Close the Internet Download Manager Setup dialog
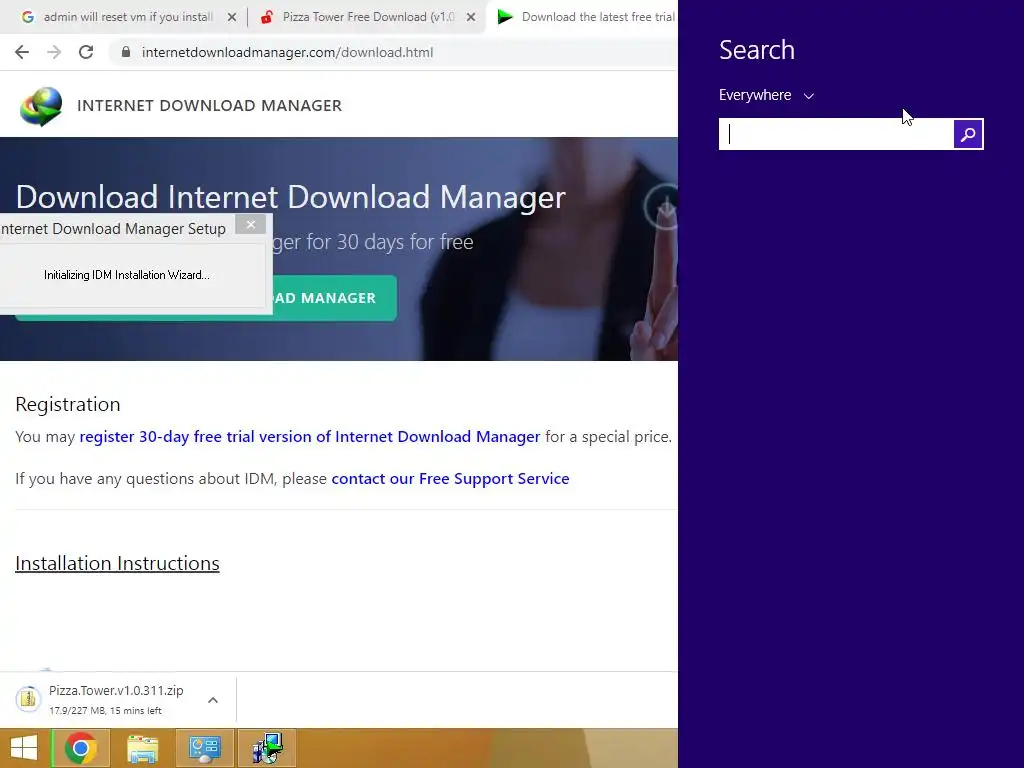The image size is (1024, 768). tap(251, 225)
